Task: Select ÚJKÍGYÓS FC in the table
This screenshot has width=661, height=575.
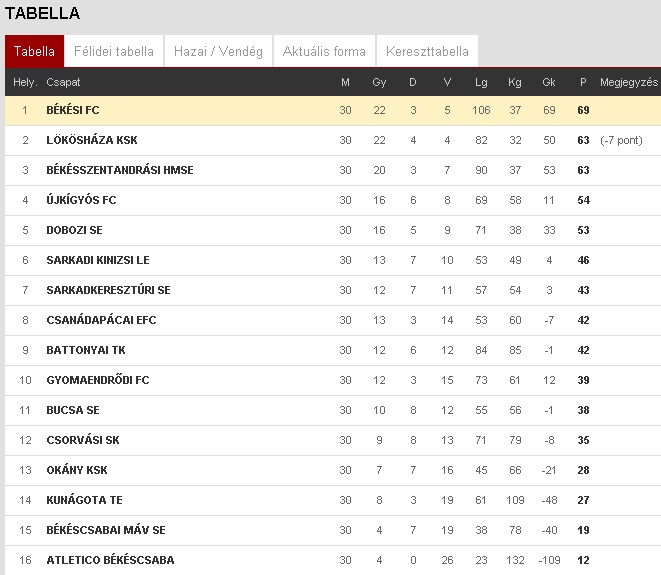Action: tap(81, 200)
